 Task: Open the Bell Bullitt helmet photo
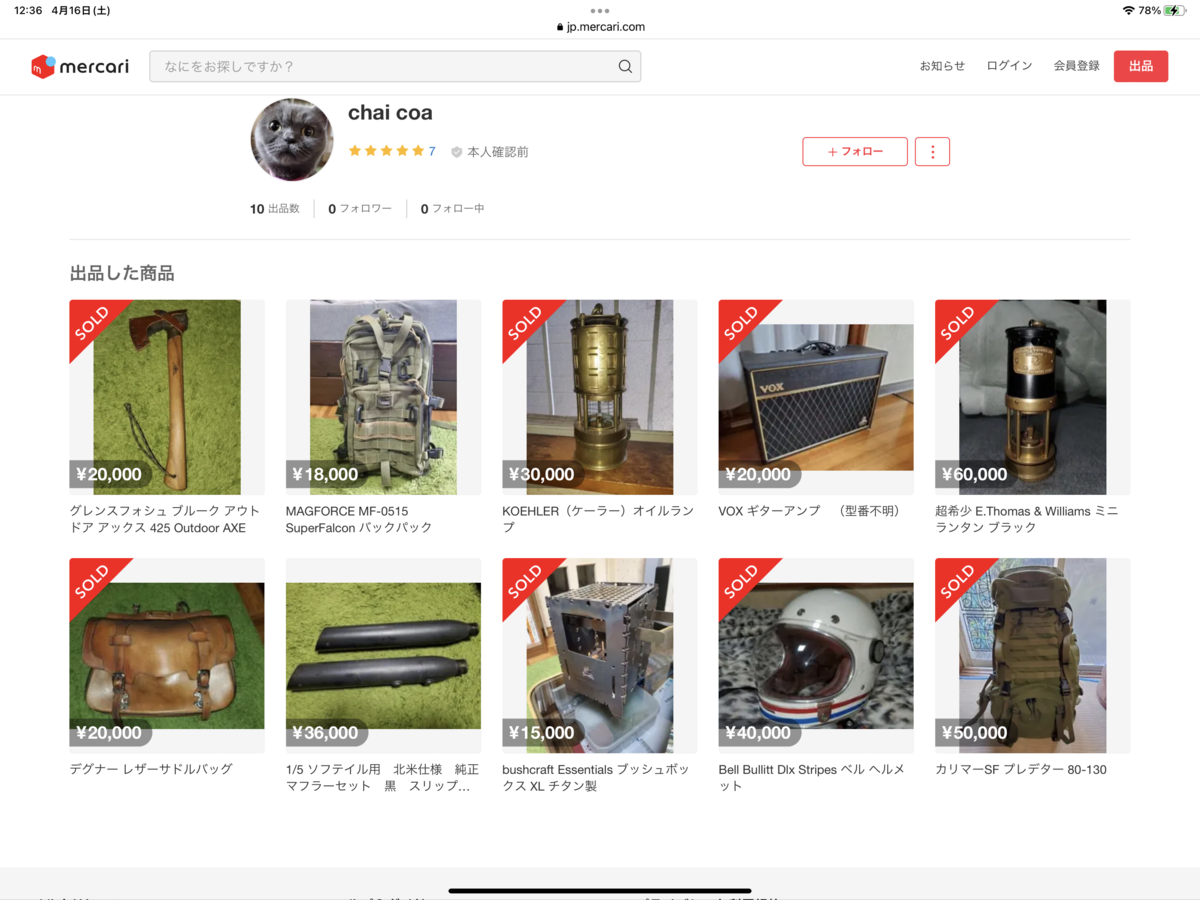click(x=816, y=656)
